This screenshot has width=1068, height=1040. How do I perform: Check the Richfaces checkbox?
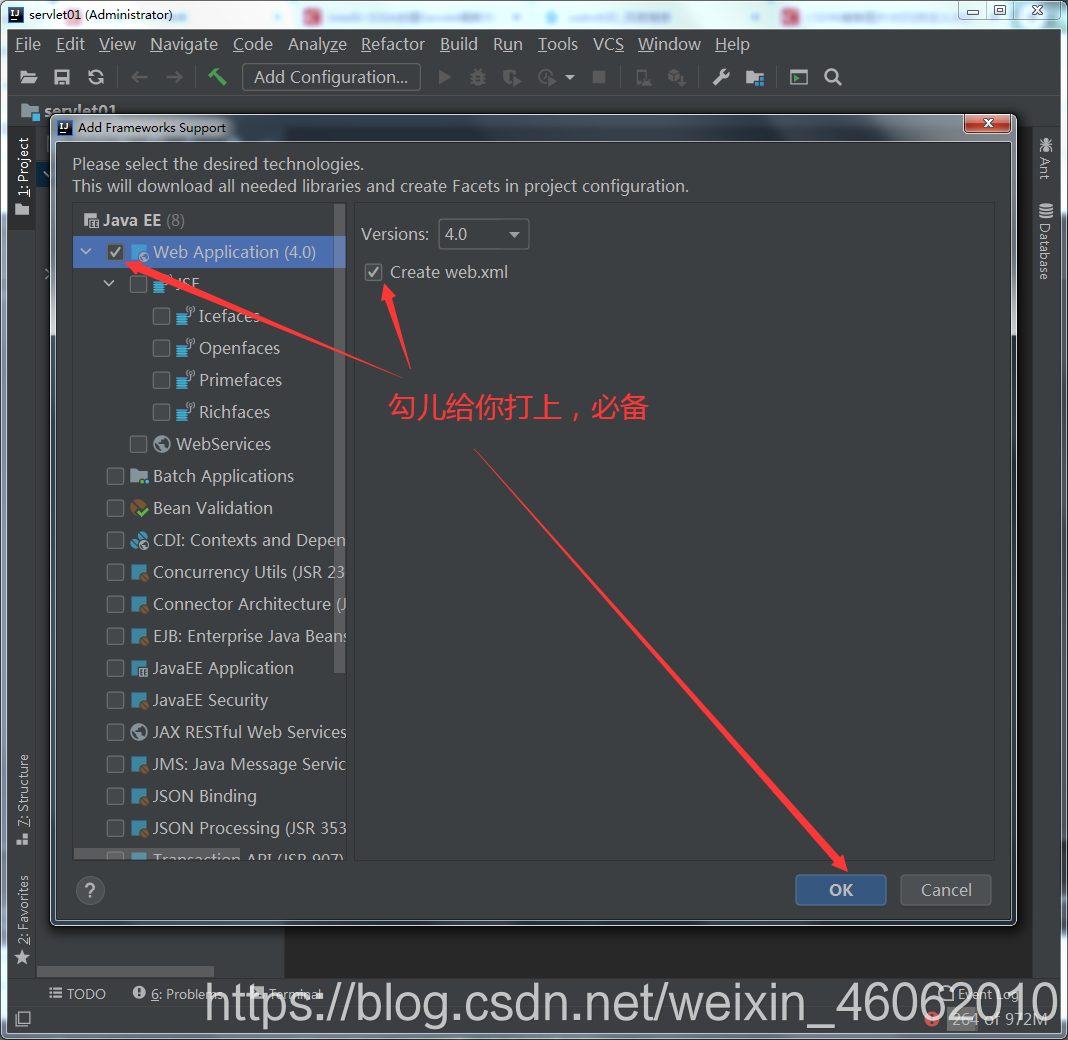[x=161, y=412]
